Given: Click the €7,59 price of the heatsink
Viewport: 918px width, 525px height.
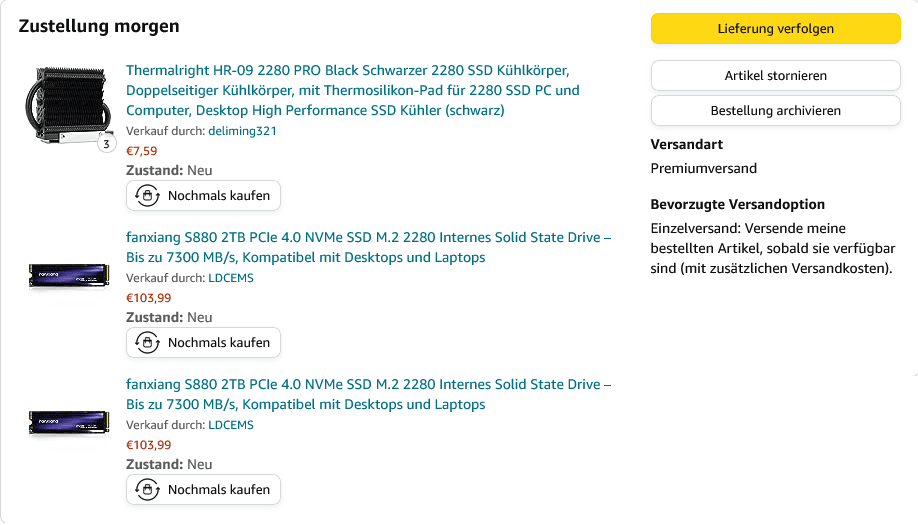Looking at the screenshot, I should coord(141,151).
